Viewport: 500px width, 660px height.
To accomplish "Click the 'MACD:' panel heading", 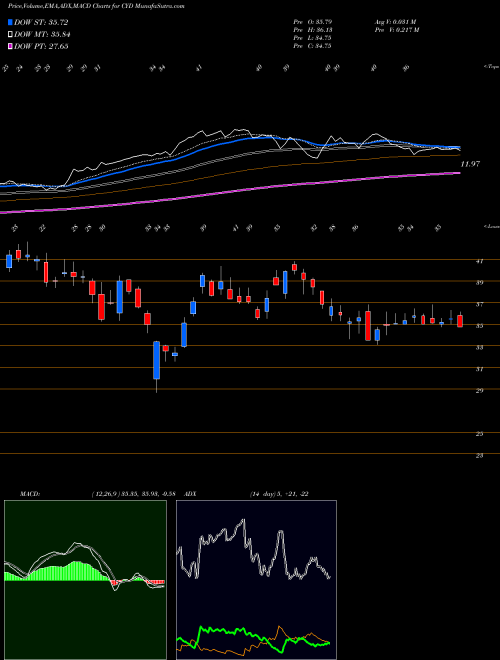I will tap(29, 493).
